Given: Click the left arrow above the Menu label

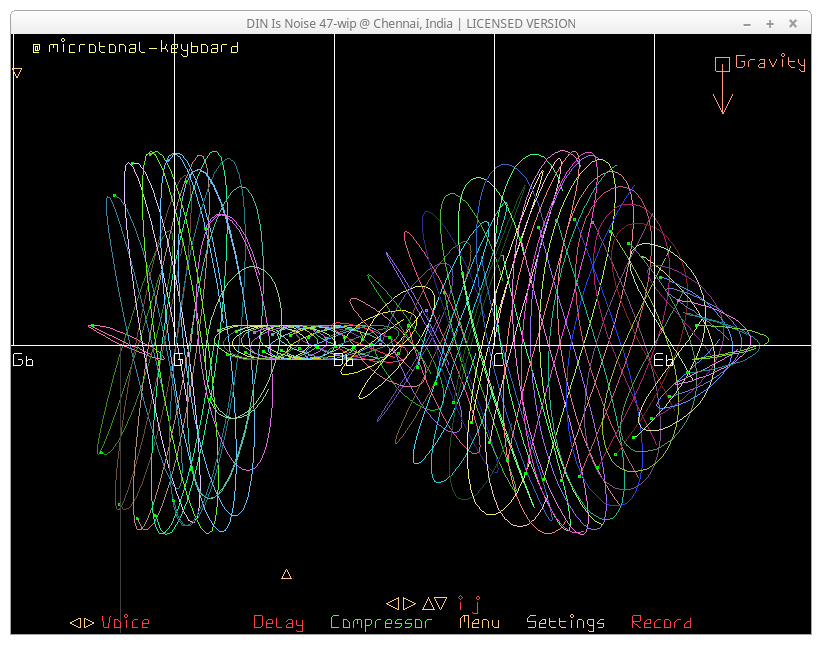Looking at the screenshot, I should point(393,603).
